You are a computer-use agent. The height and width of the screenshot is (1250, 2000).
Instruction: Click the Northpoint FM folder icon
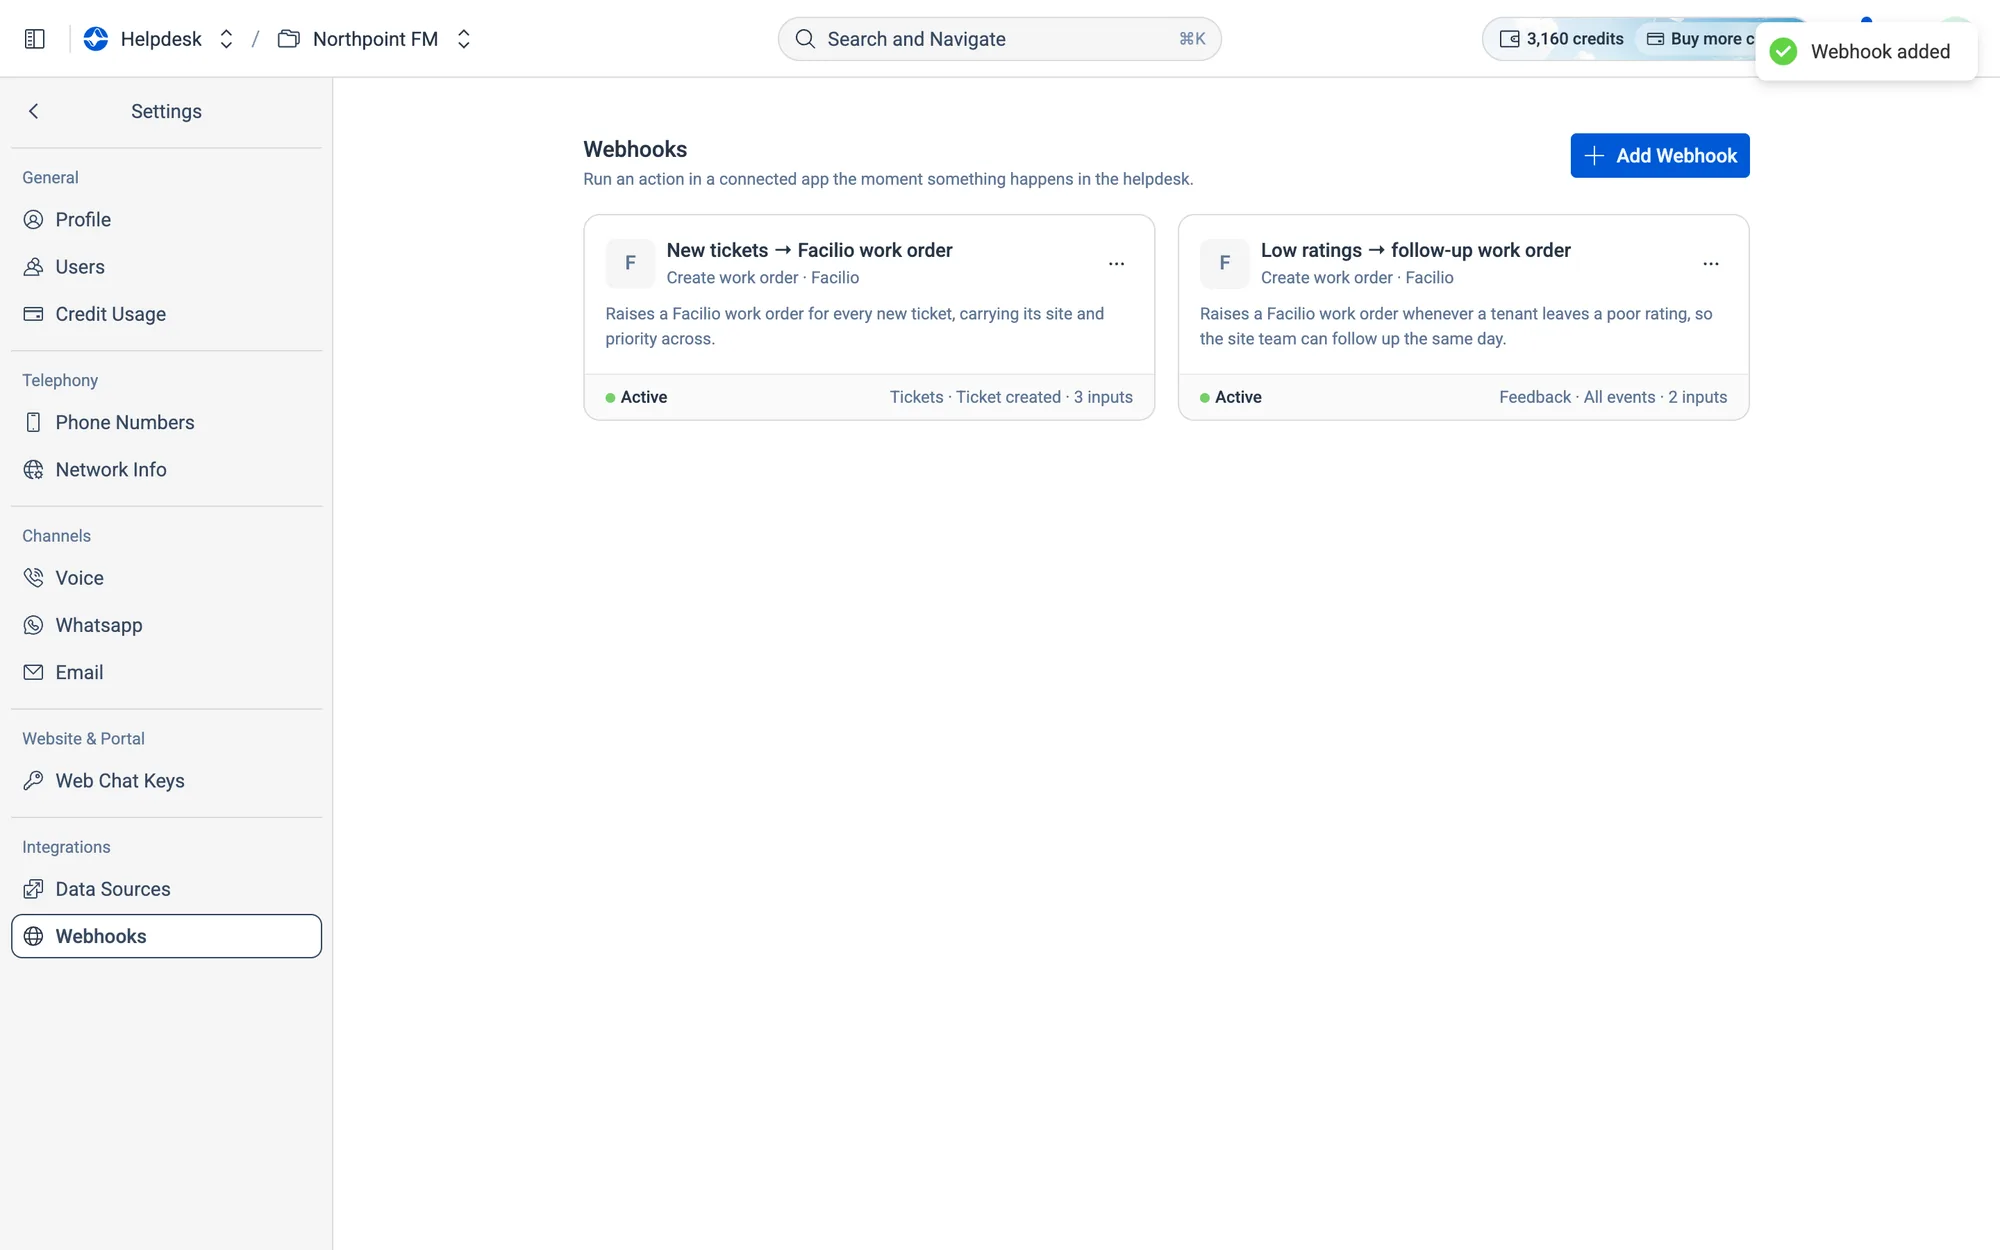tap(289, 39)
